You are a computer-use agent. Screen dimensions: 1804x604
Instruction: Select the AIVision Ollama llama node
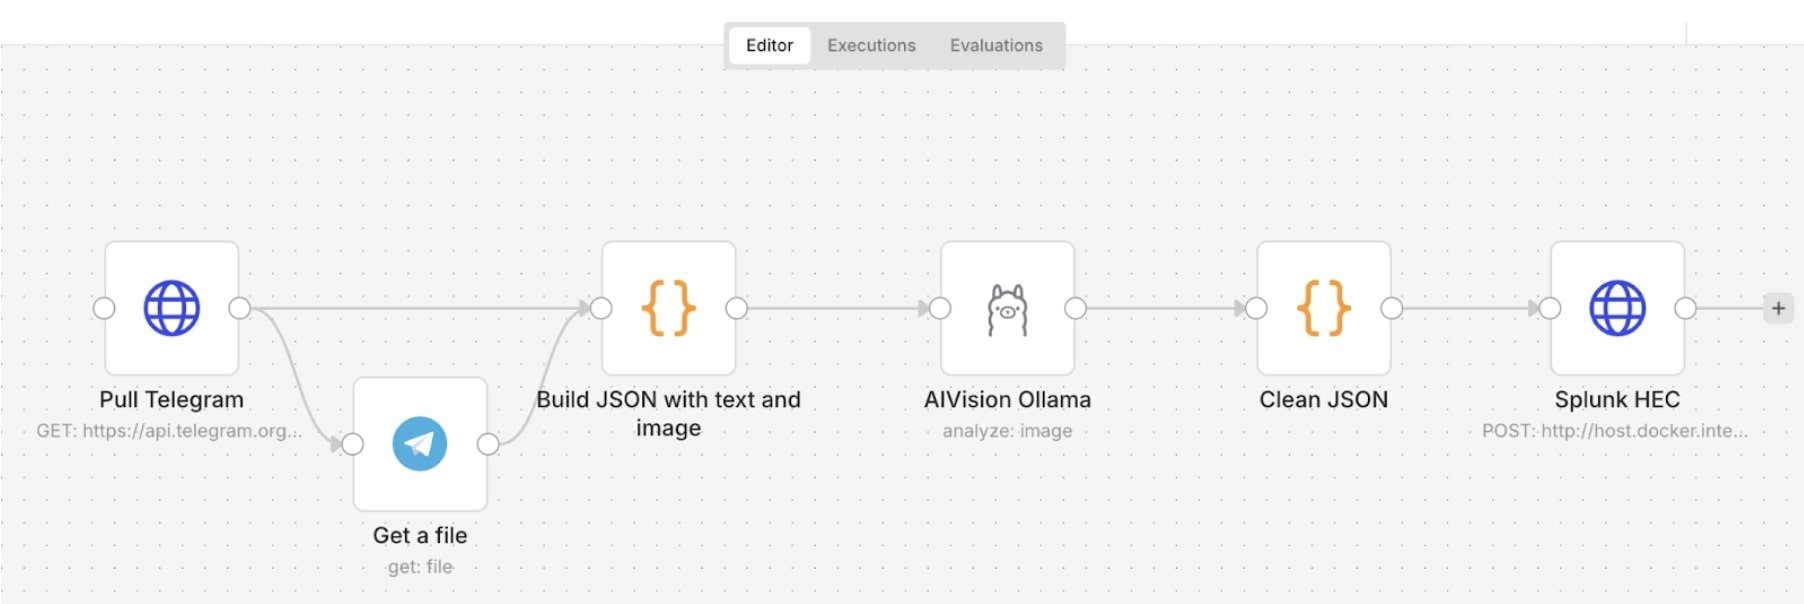1007,308
